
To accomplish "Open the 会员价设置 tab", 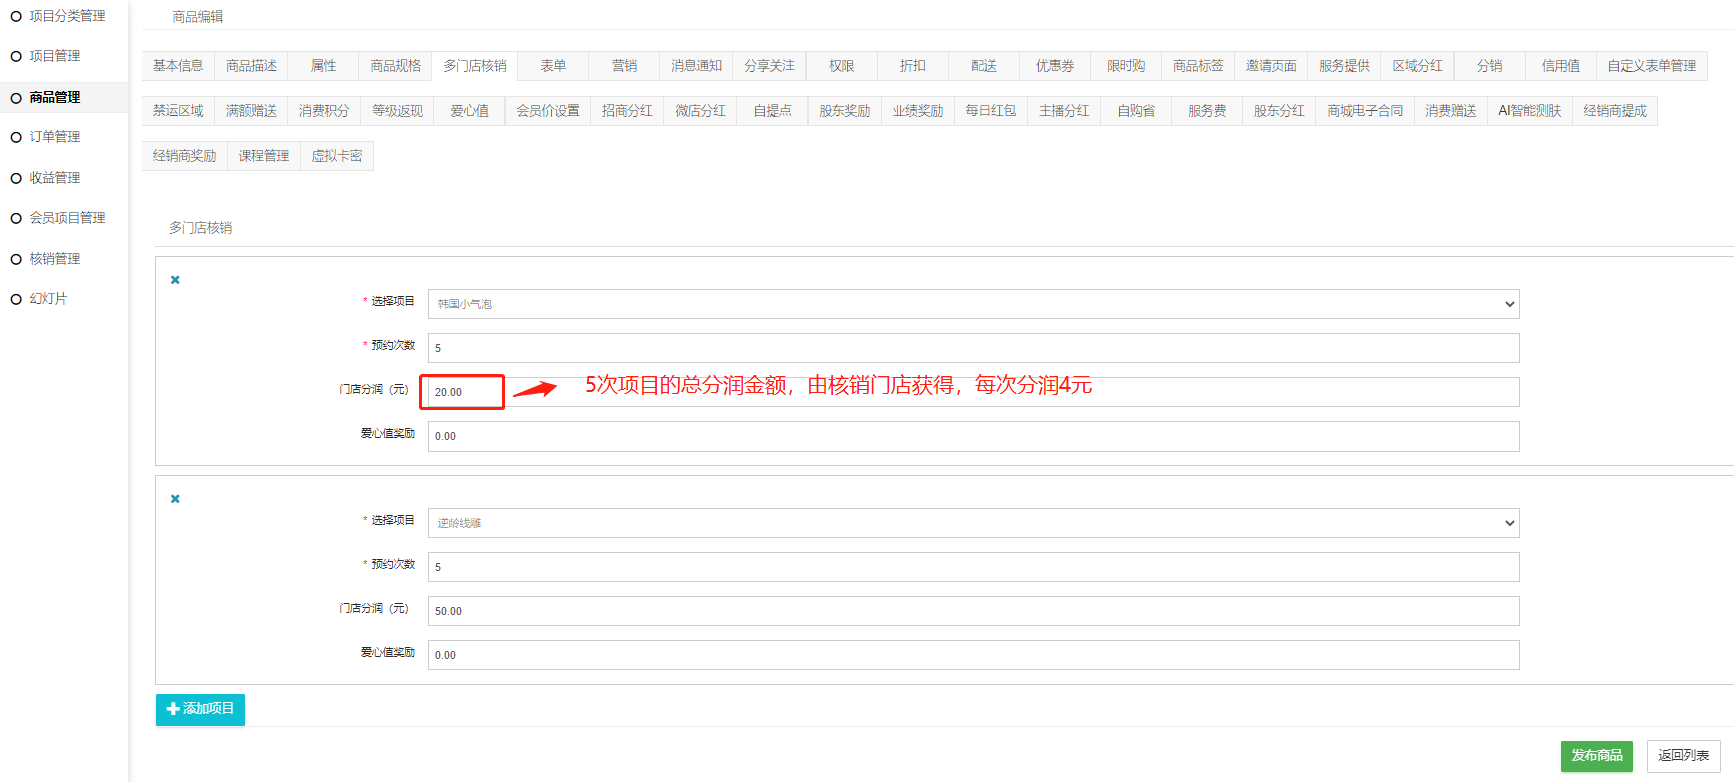I will 548,111.
